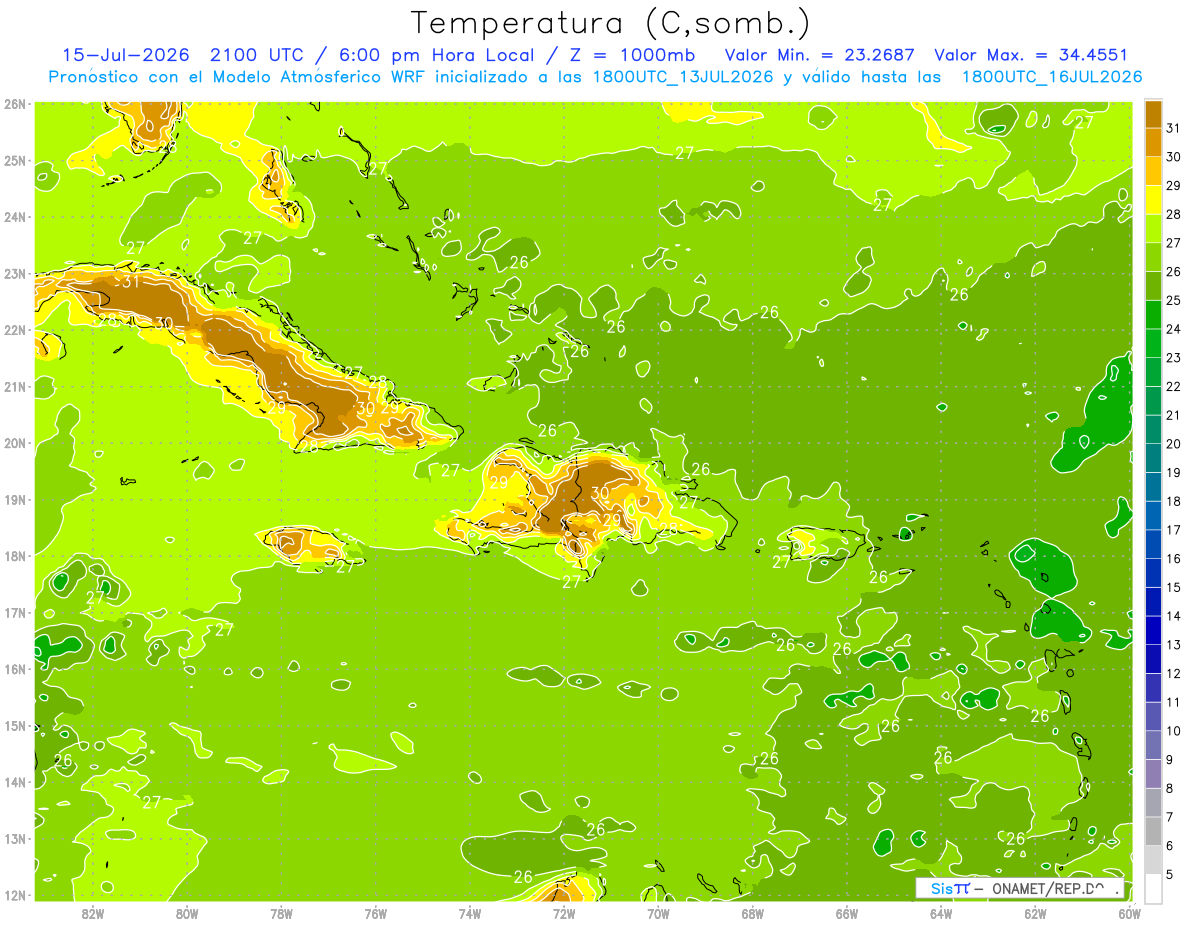Click the 64W longitude axis label
Viewport: 1200px width, 927px height.
941,913
